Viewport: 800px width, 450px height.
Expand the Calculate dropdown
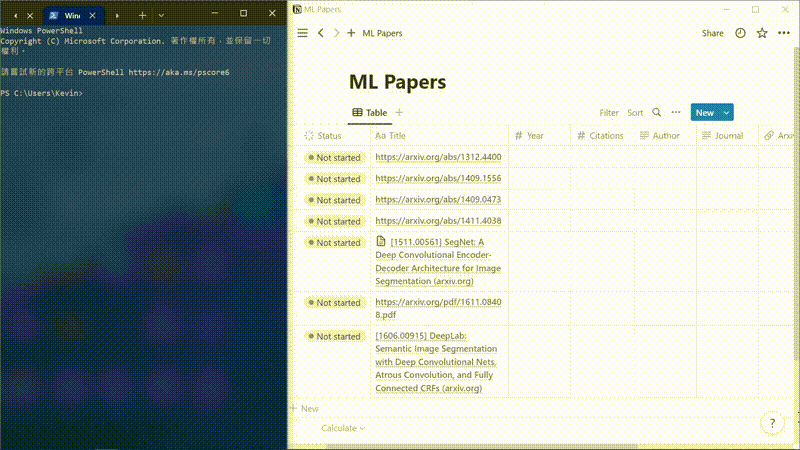(343, 428)
